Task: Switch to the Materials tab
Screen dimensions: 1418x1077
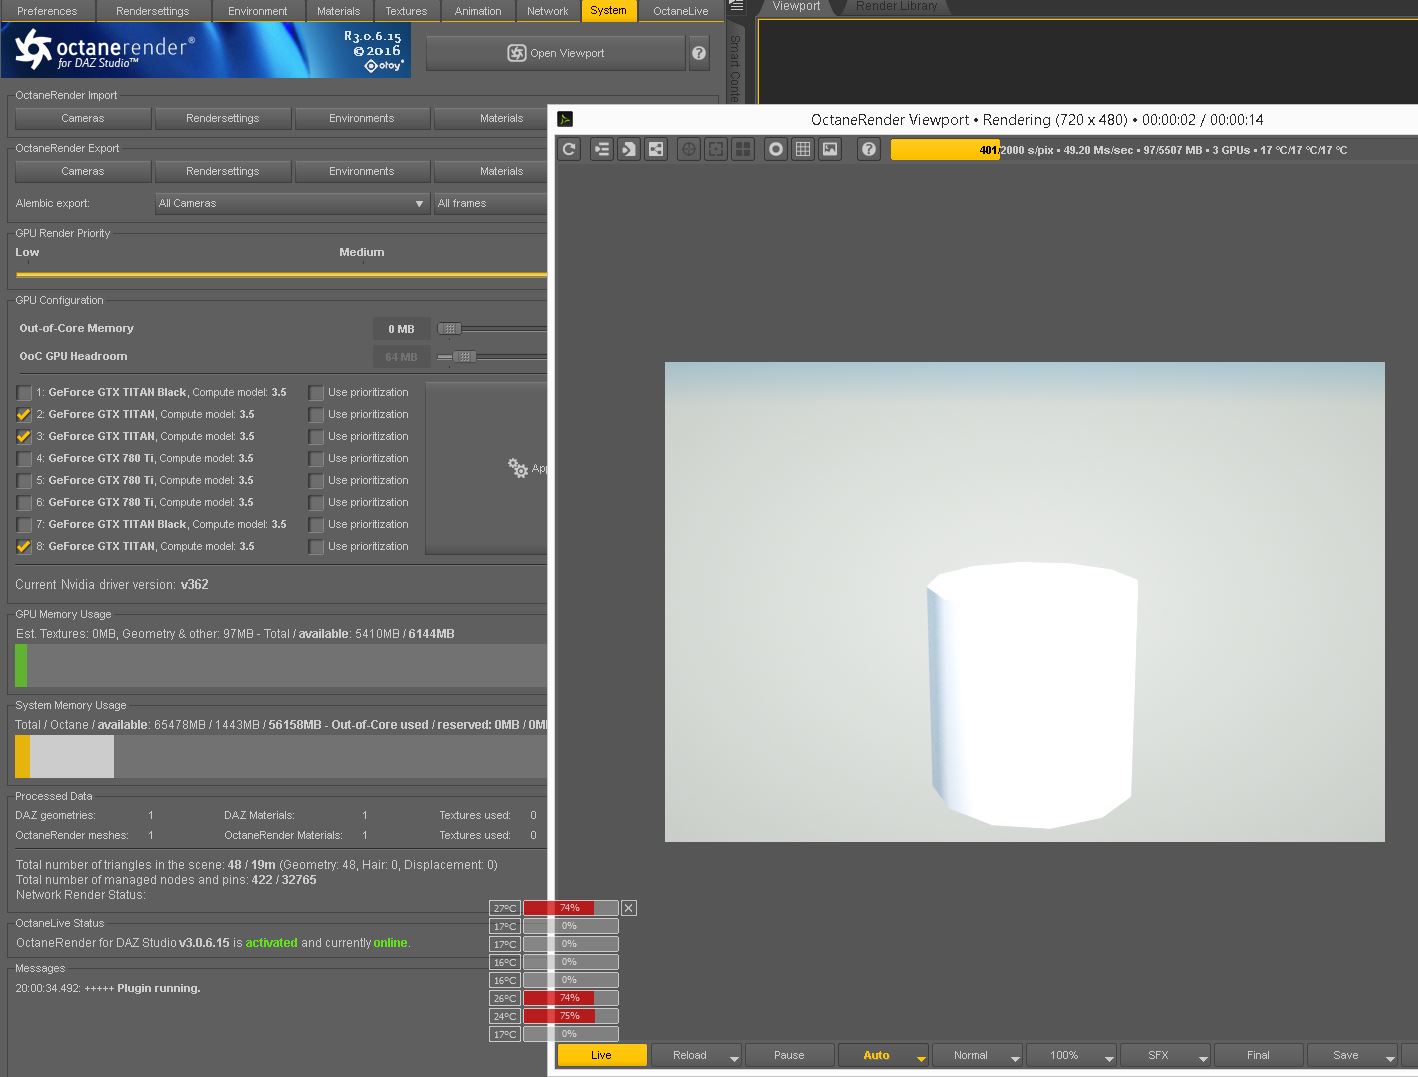Action: point(338,11)
